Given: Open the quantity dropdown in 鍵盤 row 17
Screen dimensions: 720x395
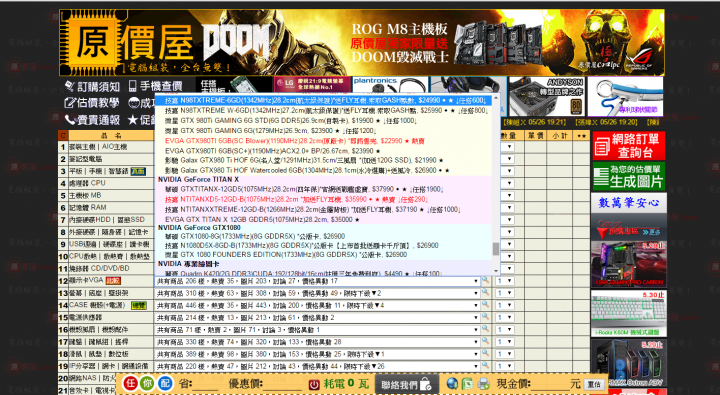Looking at the screenshot, I should [x=505, y=342].
